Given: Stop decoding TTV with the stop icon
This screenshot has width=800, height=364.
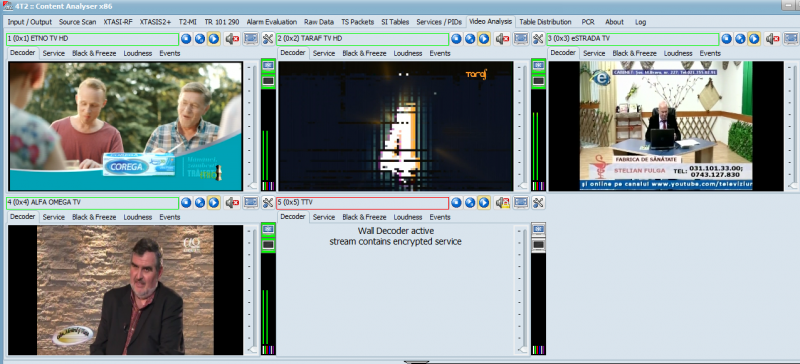Looking at the screenshot, I should (457, 203).
